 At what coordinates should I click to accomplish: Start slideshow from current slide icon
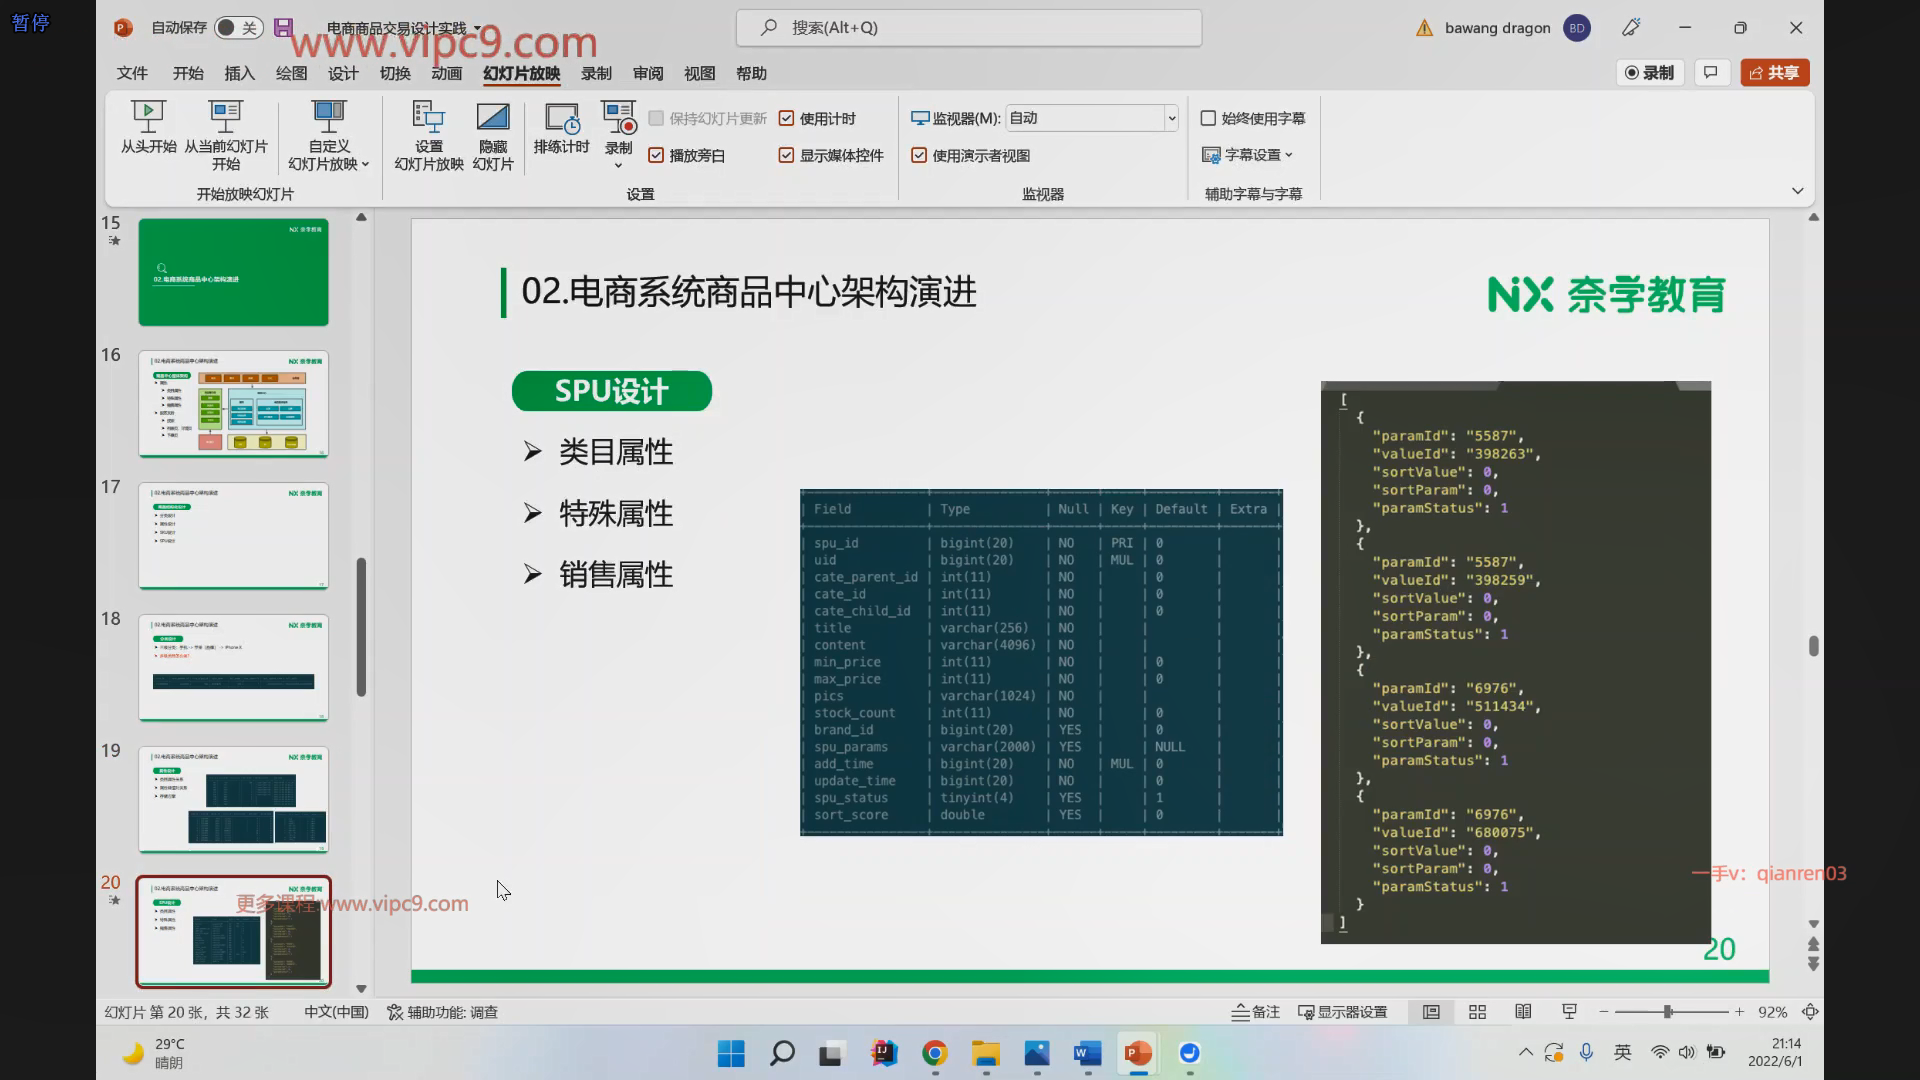225,117
